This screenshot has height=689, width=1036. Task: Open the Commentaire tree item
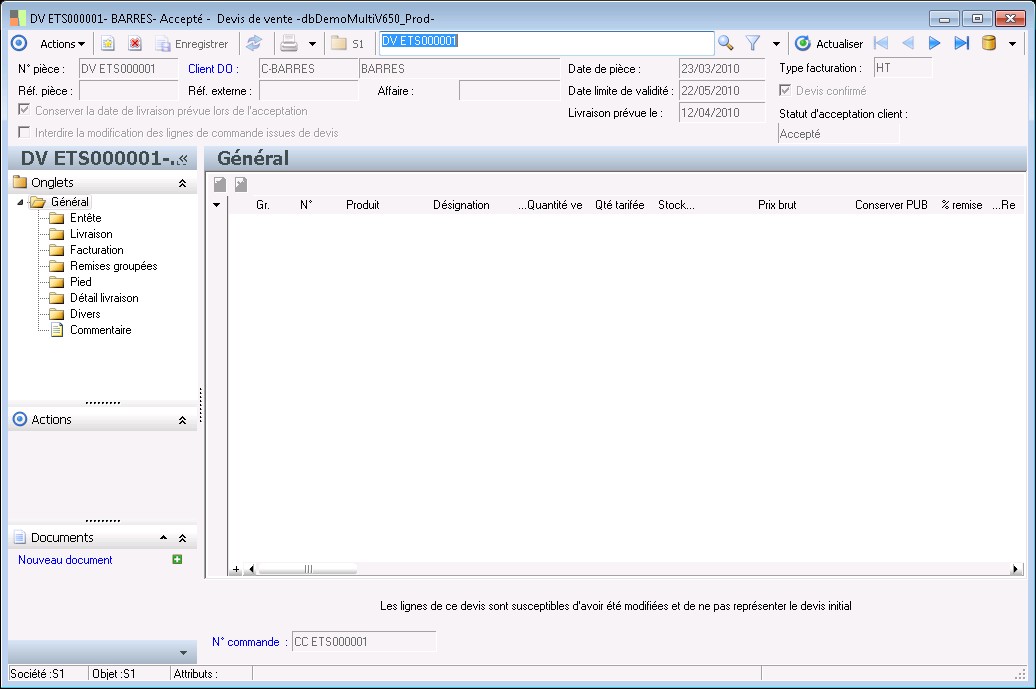point(100,330)
